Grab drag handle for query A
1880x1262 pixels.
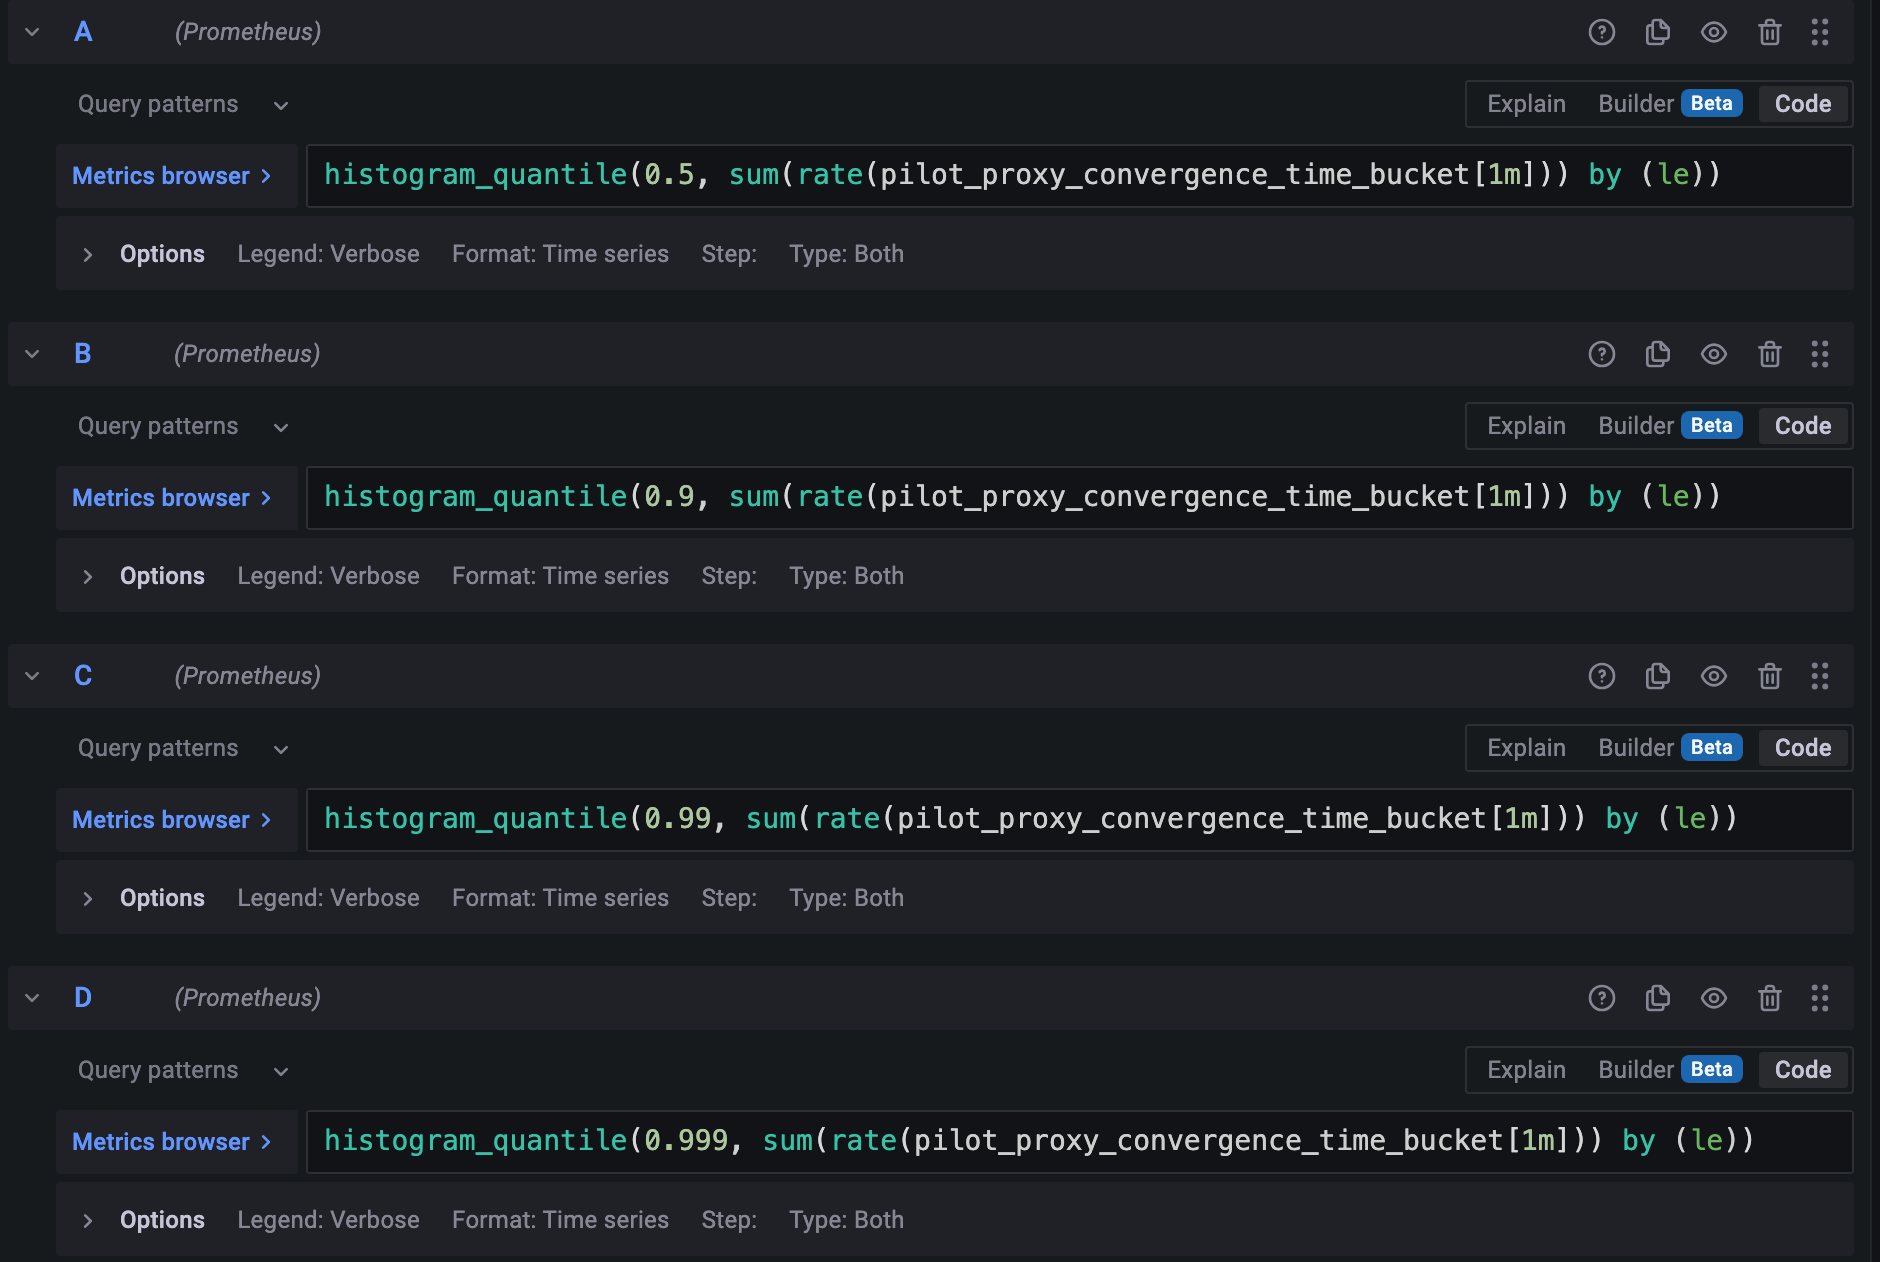point(1820,32)
